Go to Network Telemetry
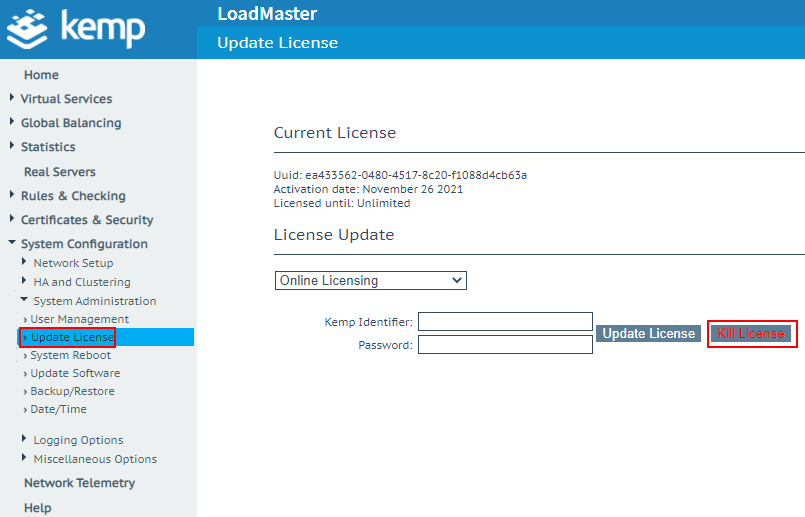Image resolution: width=805 pixels, height=517 pixels. pyautogui.click(x=80, y=483)
